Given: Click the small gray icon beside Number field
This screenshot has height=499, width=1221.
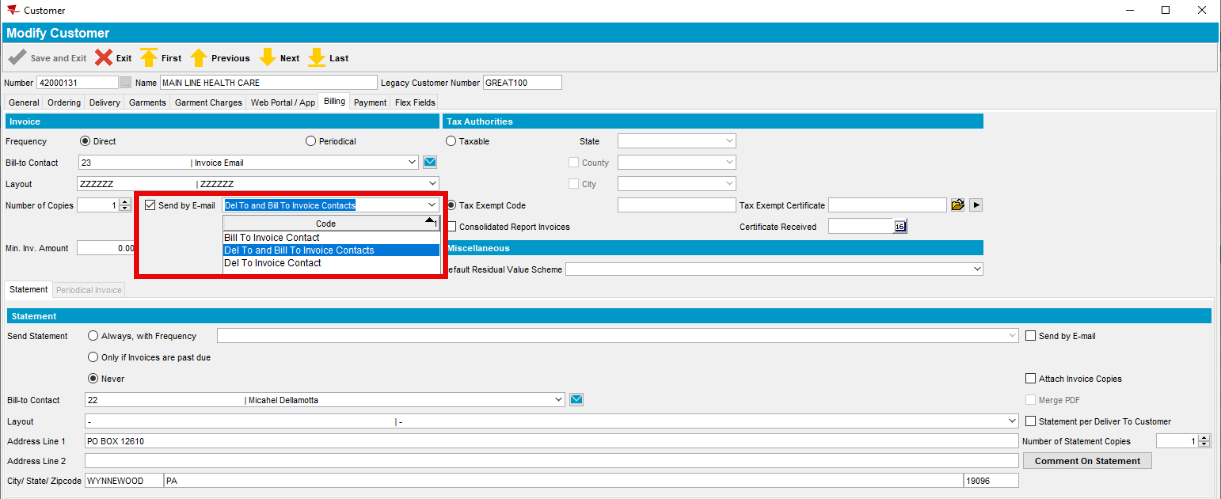Looking at the screenshot, I should point(125,83).
